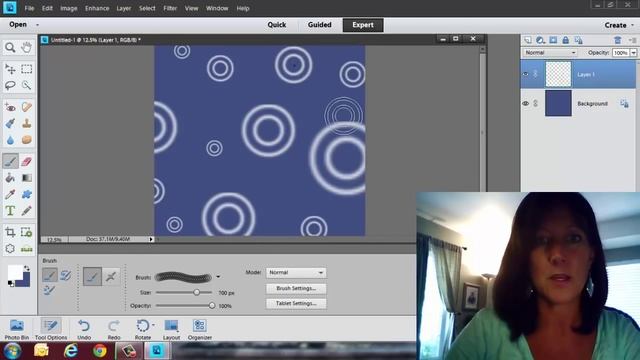This screenshot has width=640, height=360.
Task: Select the Blur tool
Action: click(x=10, y=140)
